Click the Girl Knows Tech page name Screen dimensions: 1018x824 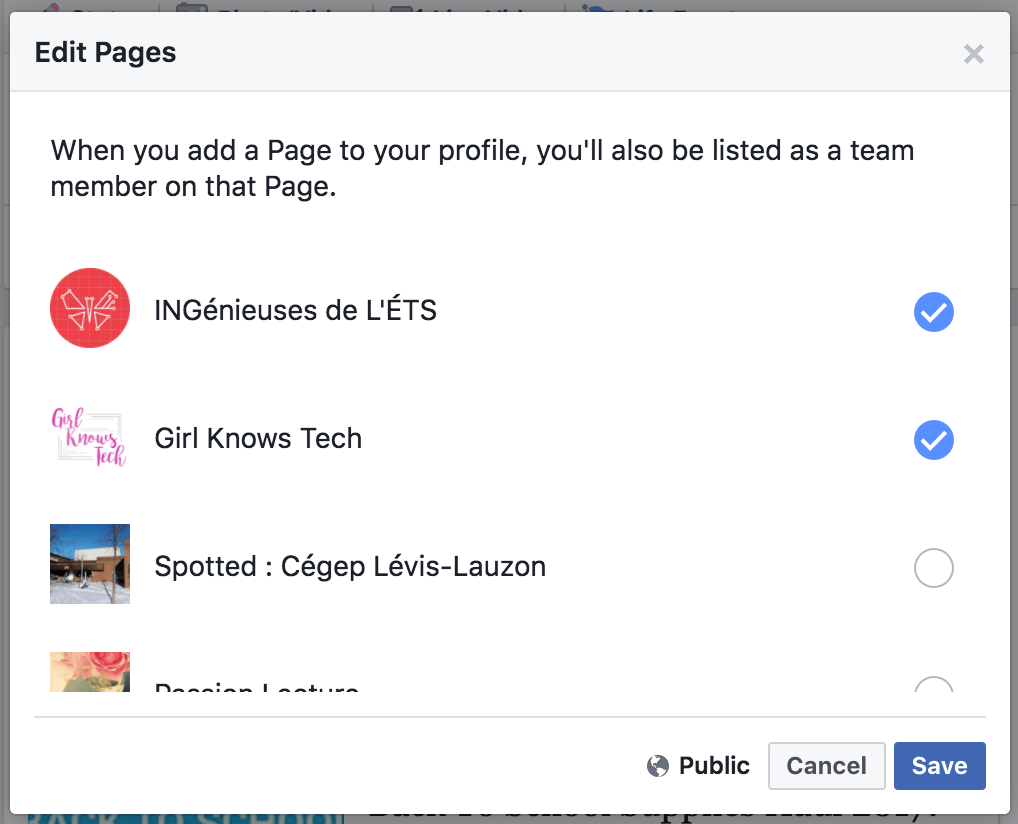[x=258, y=438]
